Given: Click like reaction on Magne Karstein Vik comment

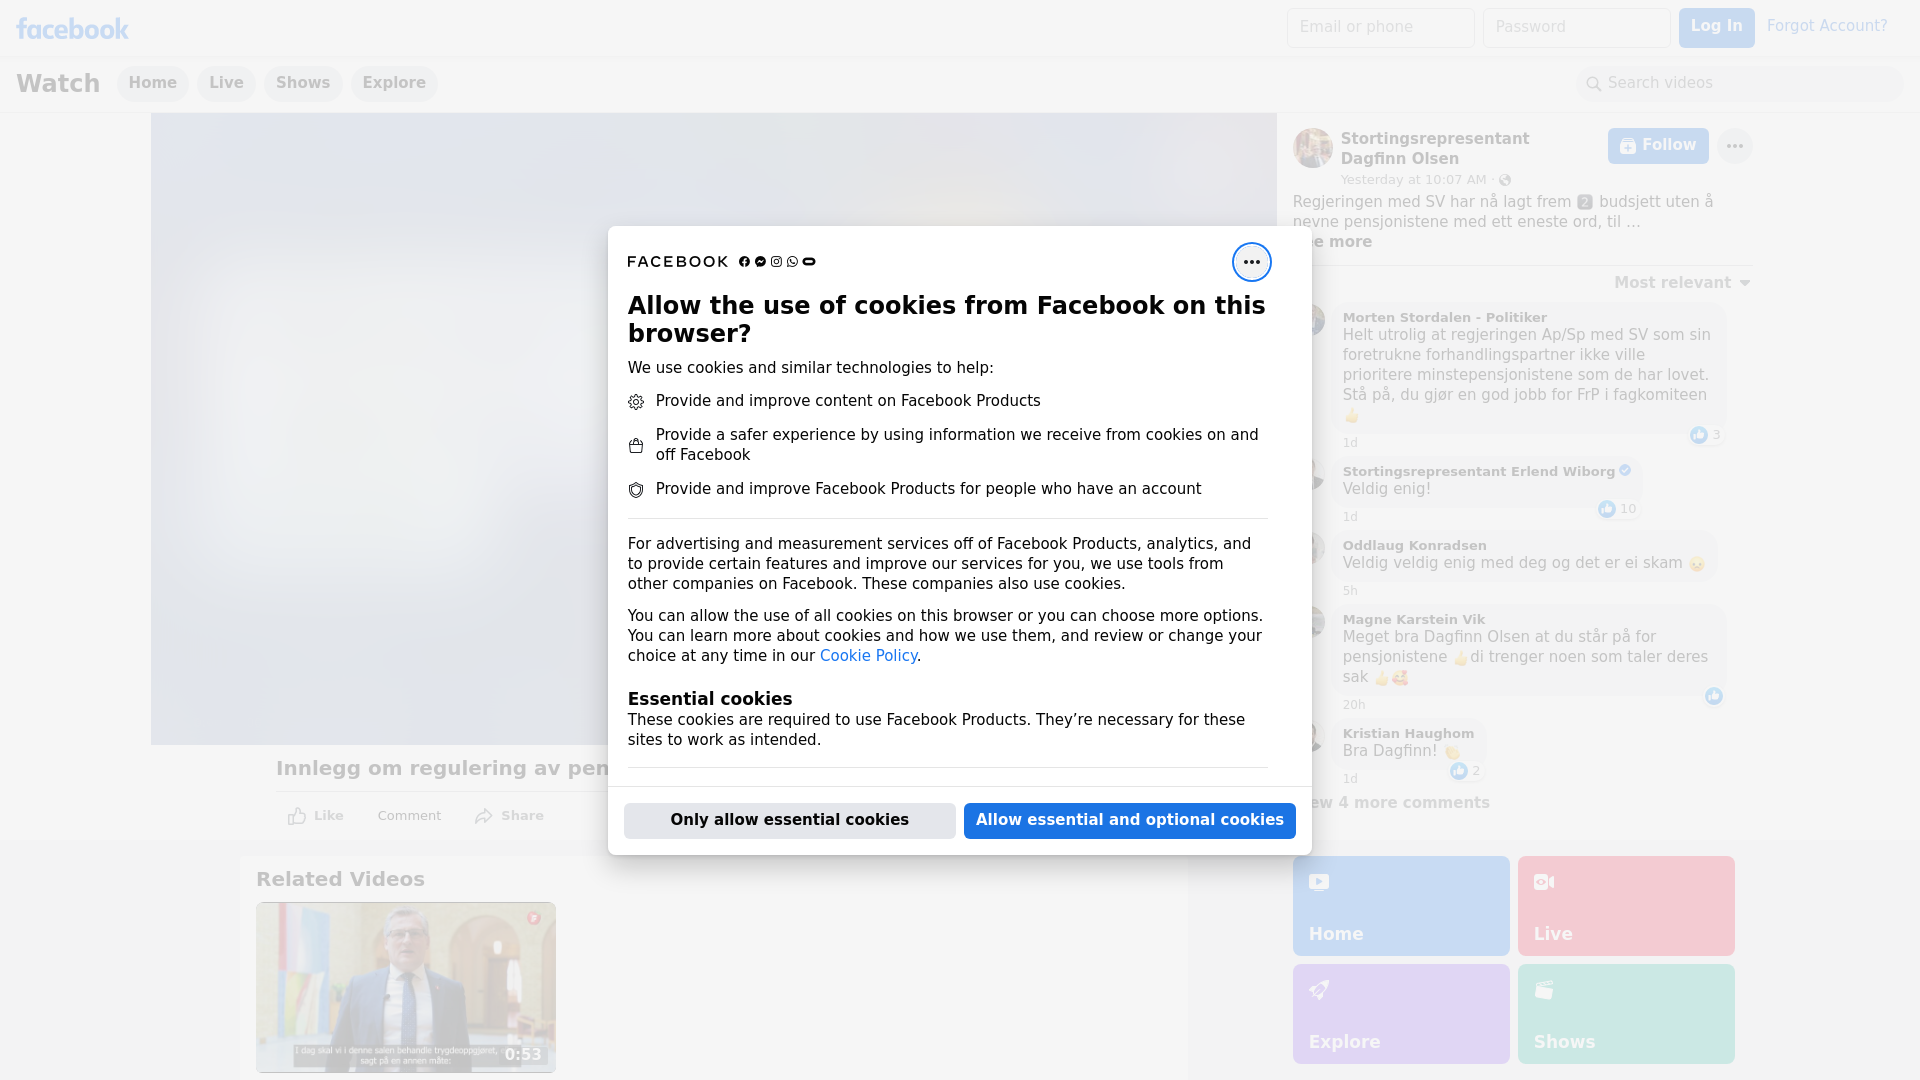Looking at the screenshot, I should click(x=1713, y=696).
